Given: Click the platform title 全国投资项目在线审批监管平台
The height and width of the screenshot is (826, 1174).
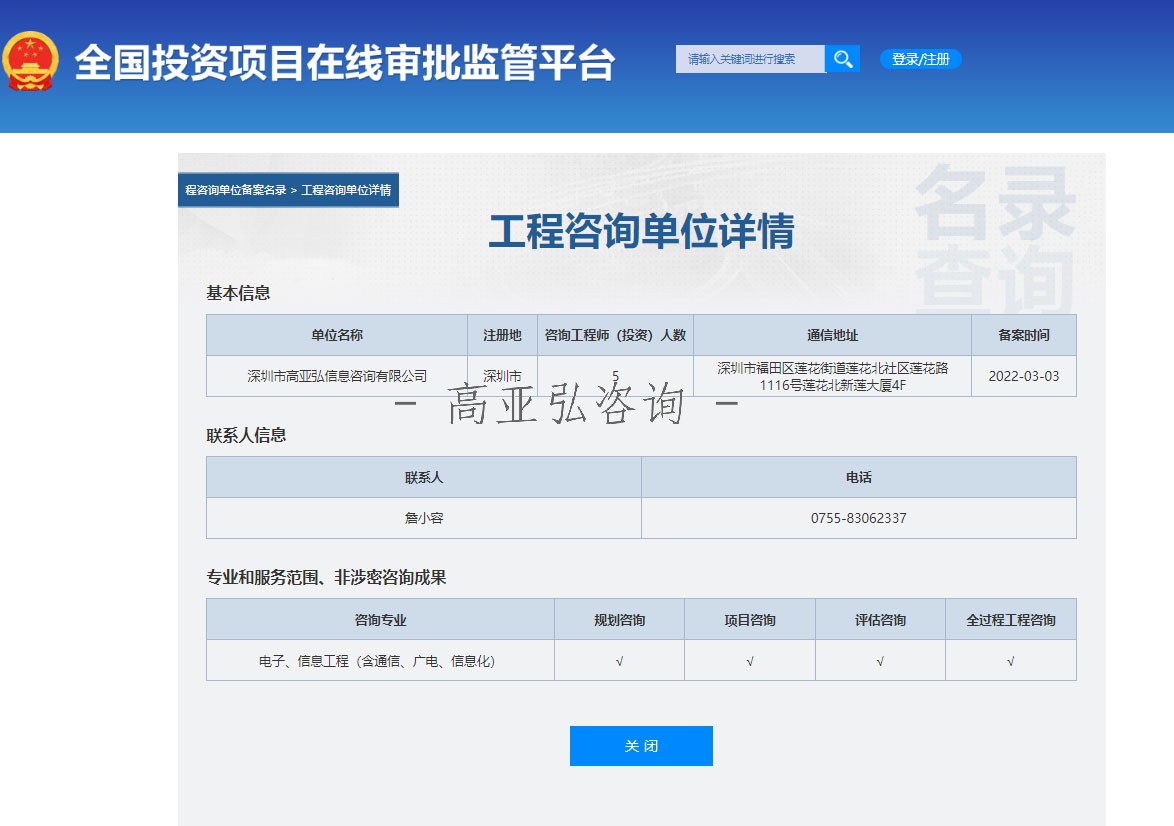Looking at the screenshot, I should (x=344, y=63).
